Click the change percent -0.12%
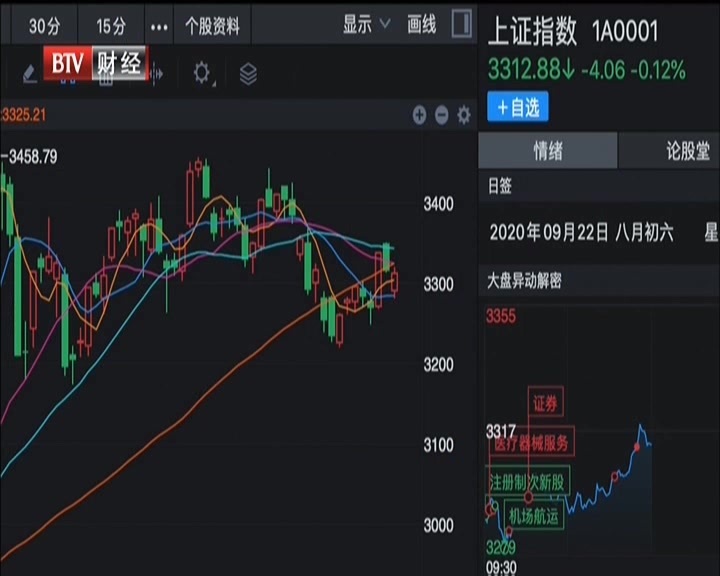 (658, 70)
